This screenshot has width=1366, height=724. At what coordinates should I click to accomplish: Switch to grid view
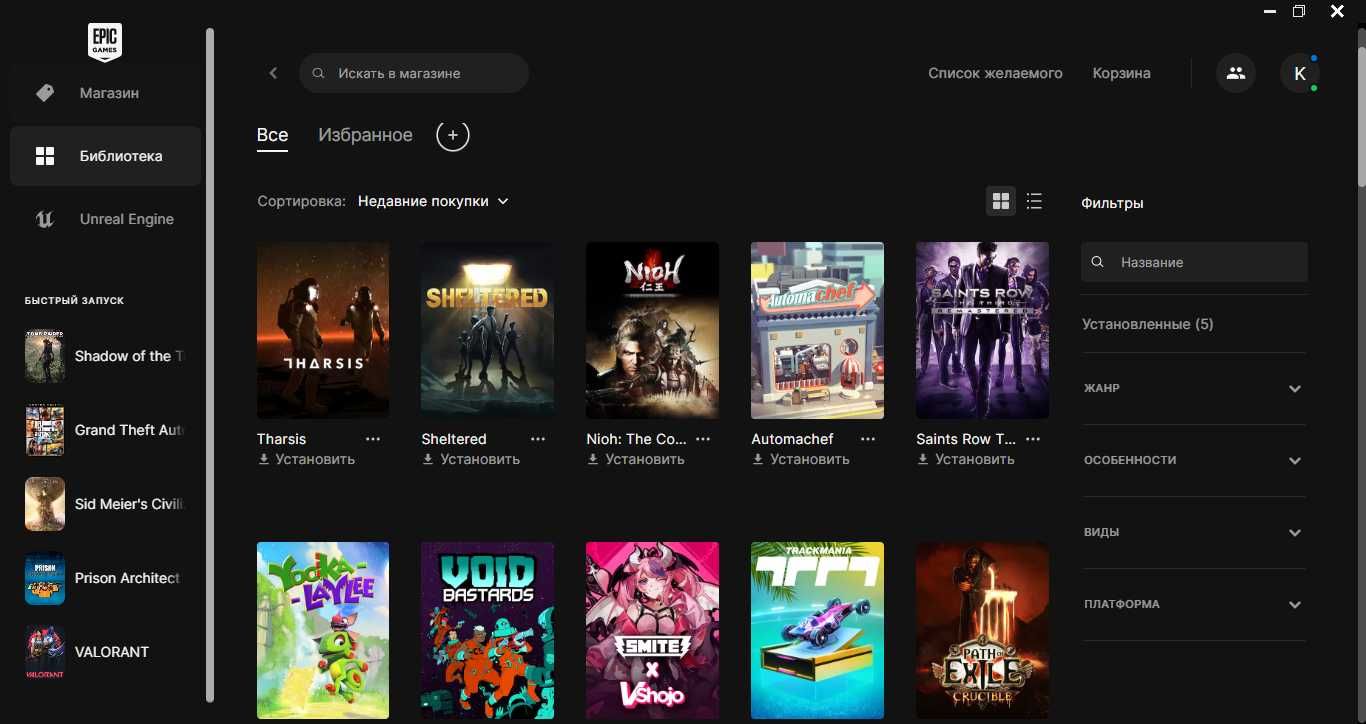click(x=1001, y=201)
